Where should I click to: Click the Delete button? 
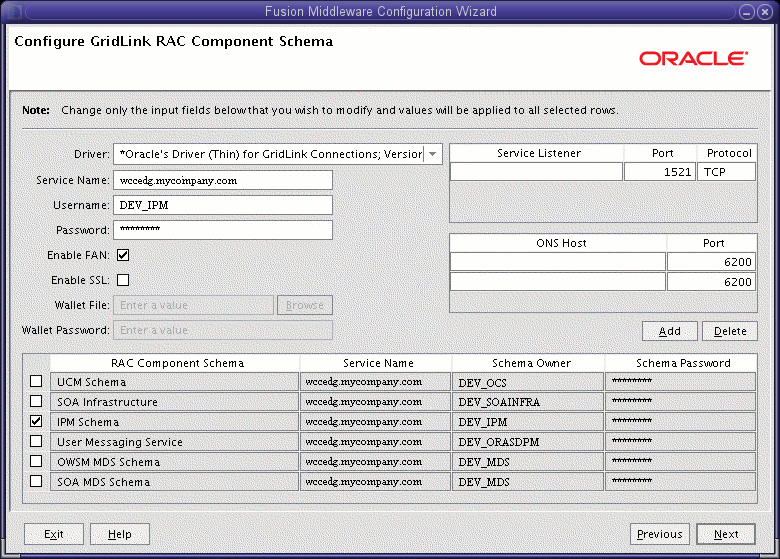click(730, 331)
